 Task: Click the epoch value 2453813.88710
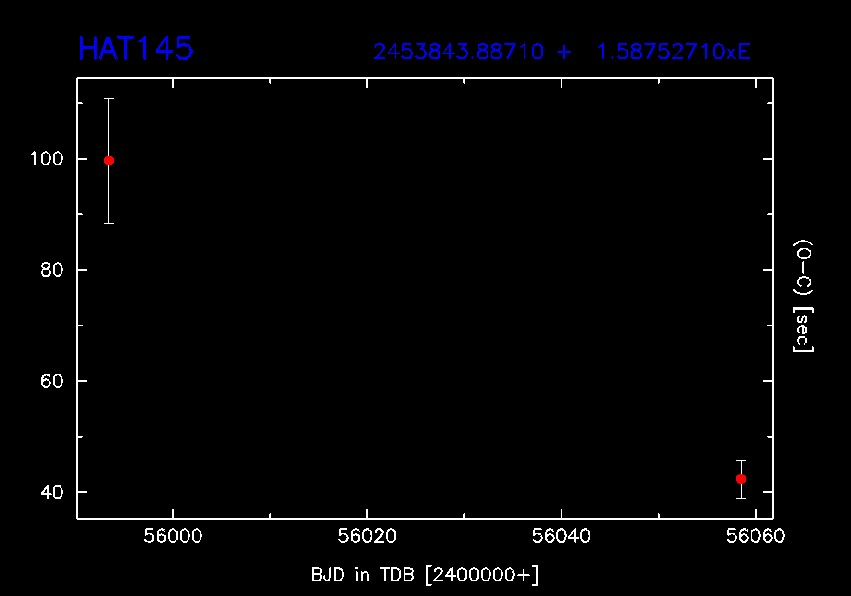coord(459,52)
